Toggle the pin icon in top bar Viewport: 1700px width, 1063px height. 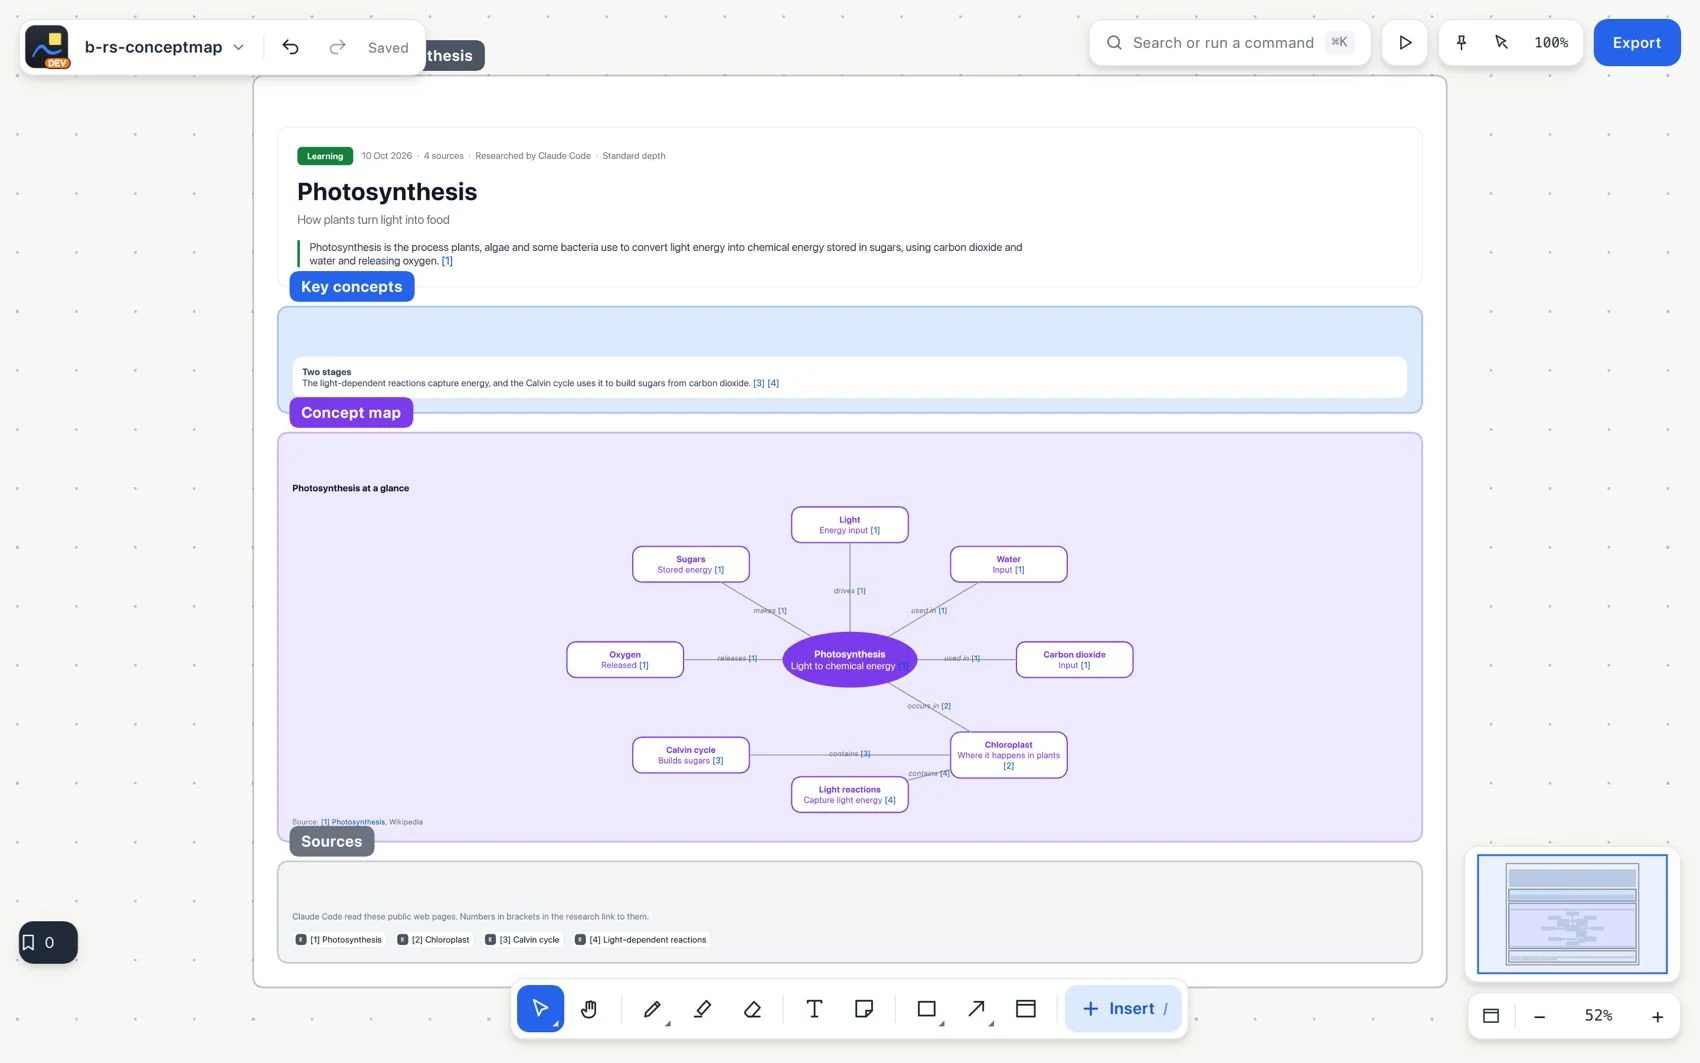pos(1461,42)
